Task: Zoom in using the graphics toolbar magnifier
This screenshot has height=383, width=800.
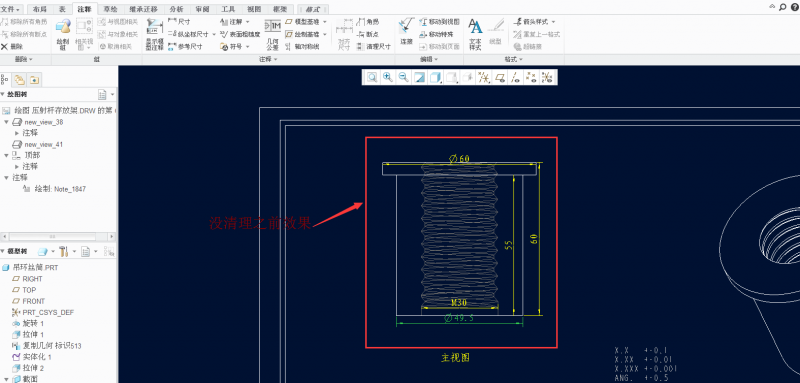Action: [x=388, y=77]
